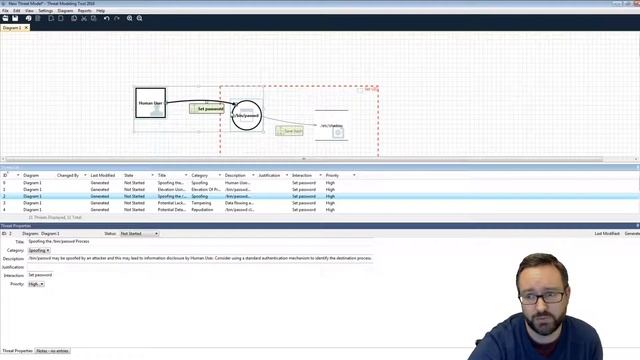Open the Justification column filter dropdown
The image size is (640, 360).
point(287,176)
